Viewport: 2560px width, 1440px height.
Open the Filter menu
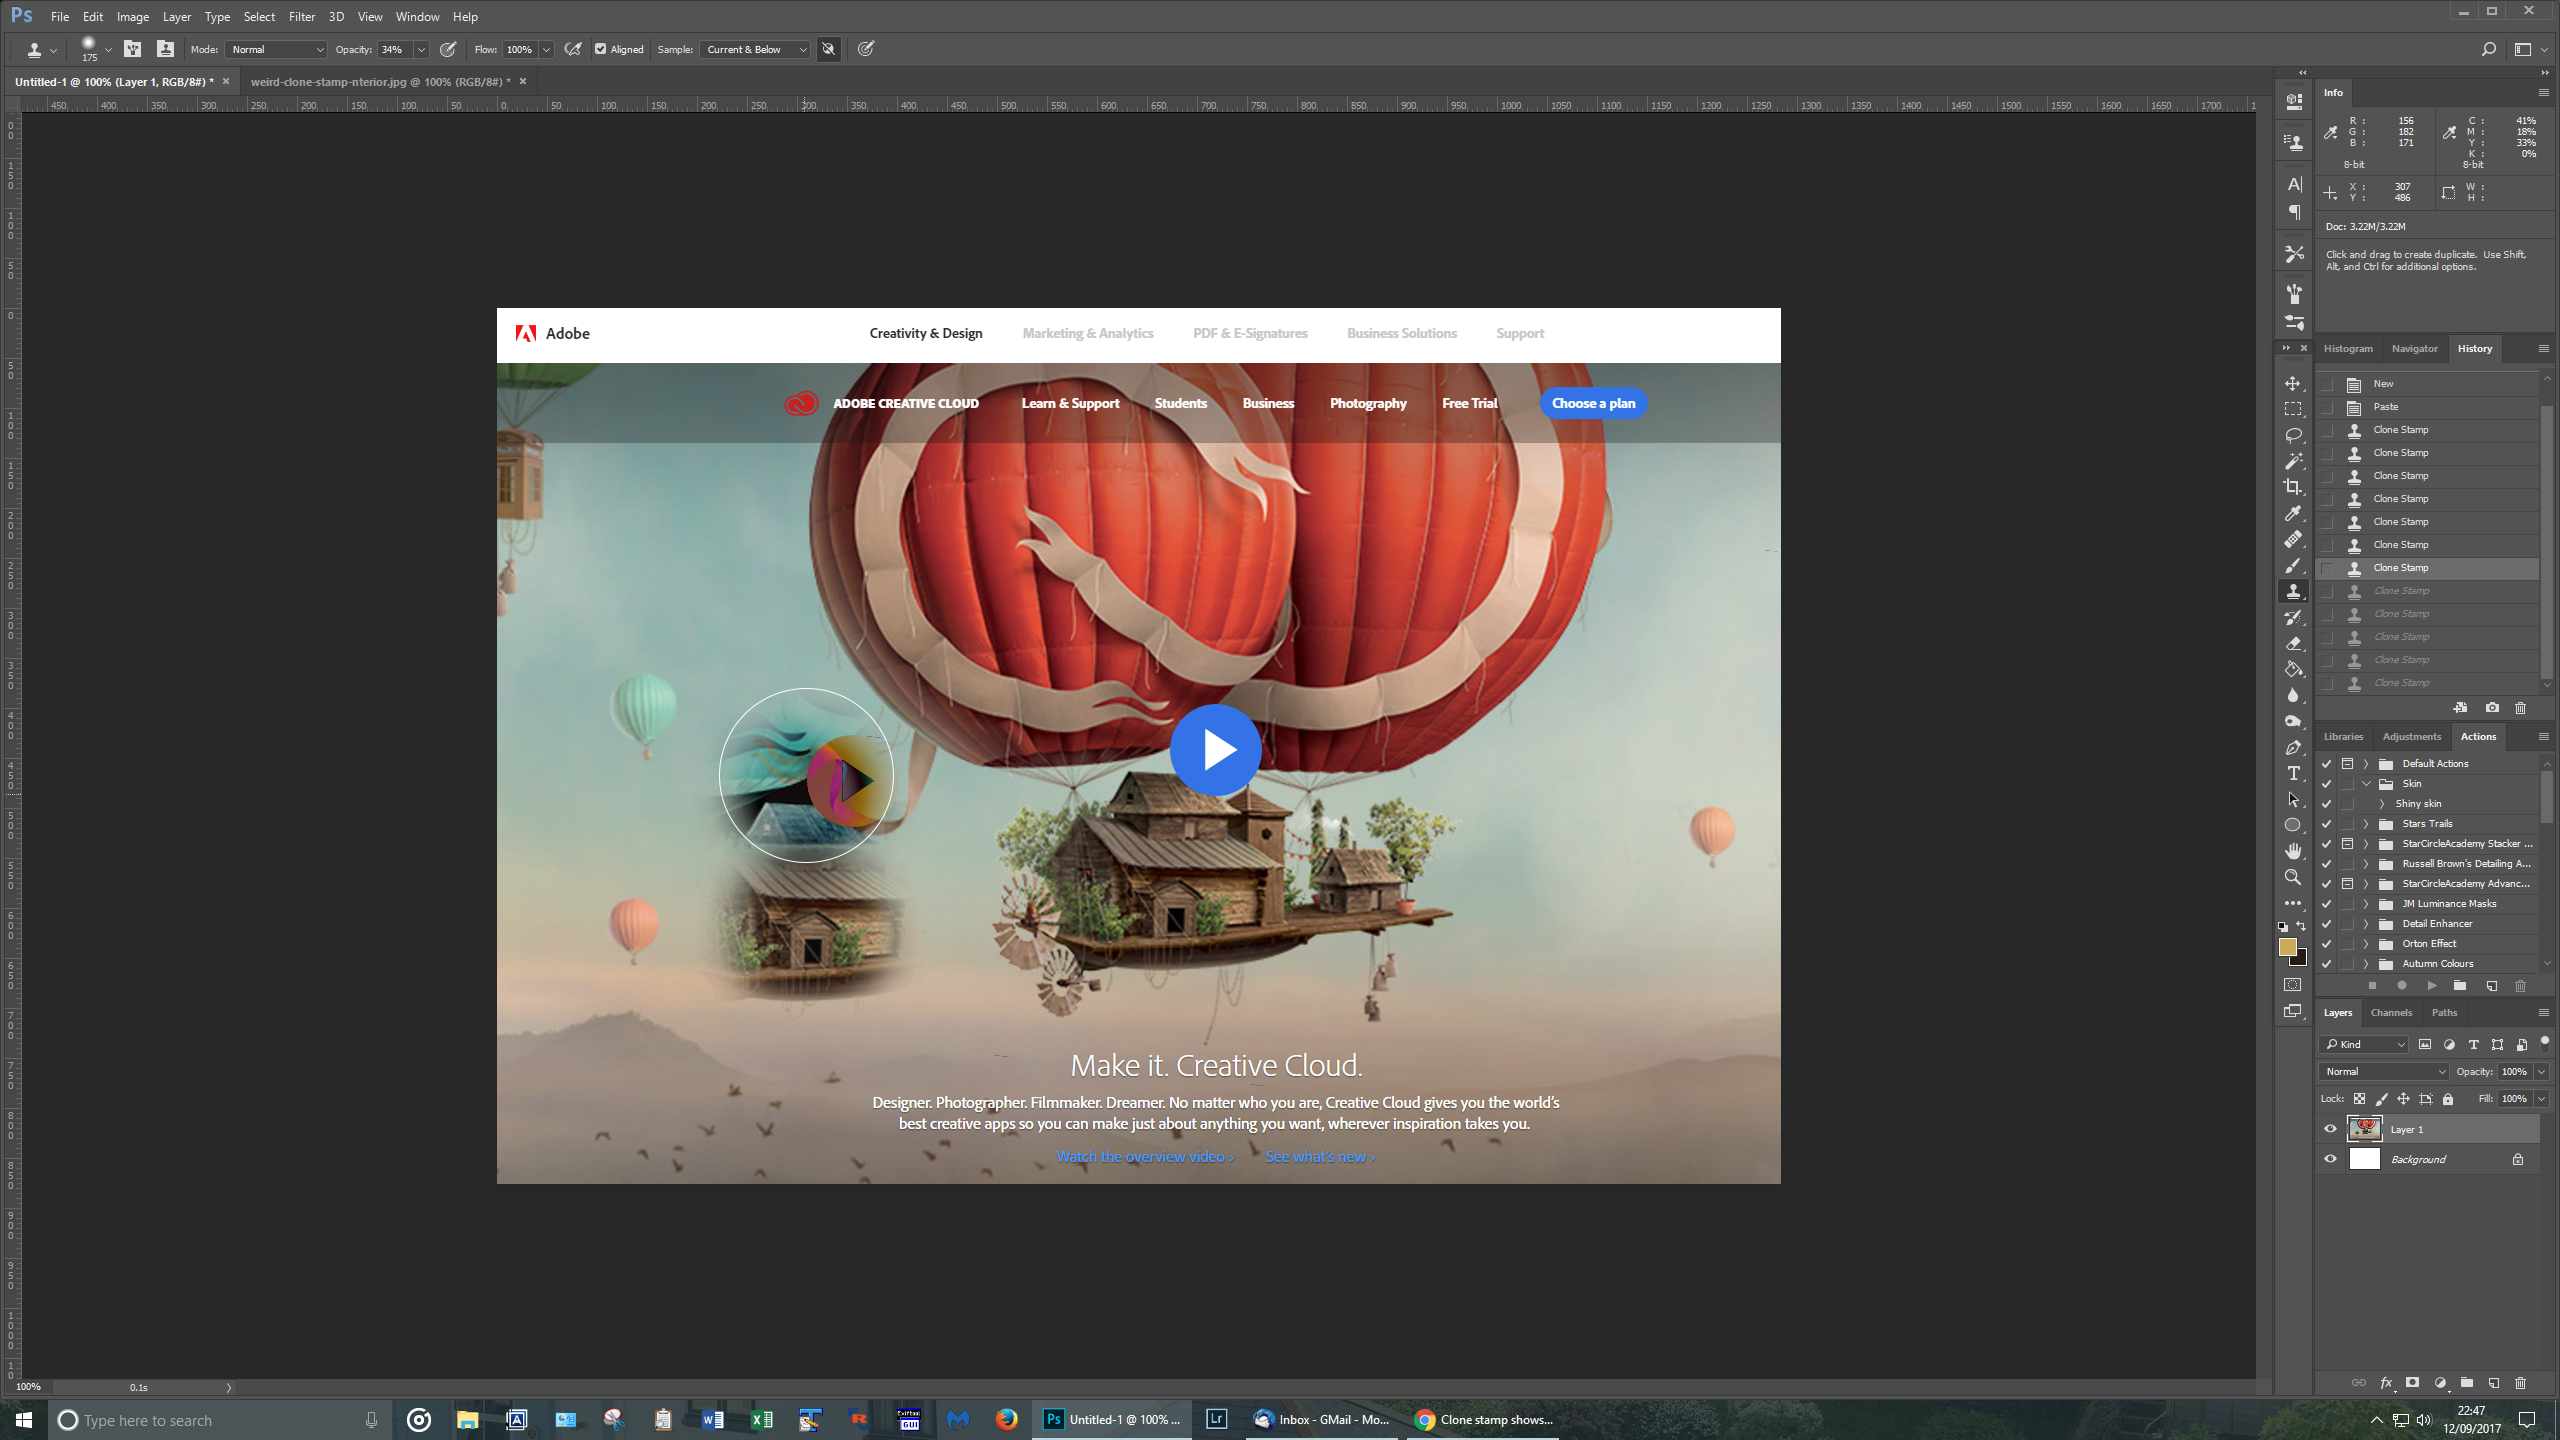pos(301,16)
